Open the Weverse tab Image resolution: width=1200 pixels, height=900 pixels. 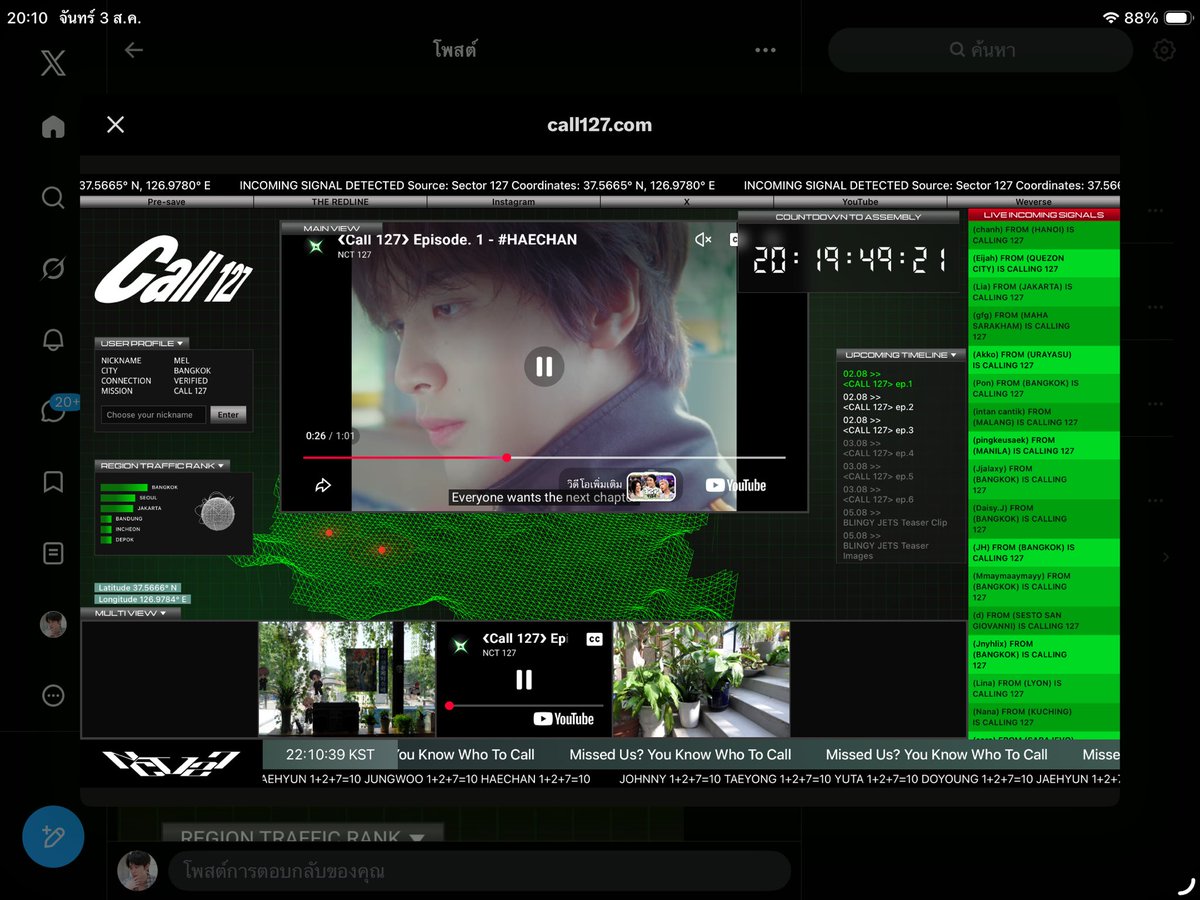pyautogui.click(x=1033, y=202)
